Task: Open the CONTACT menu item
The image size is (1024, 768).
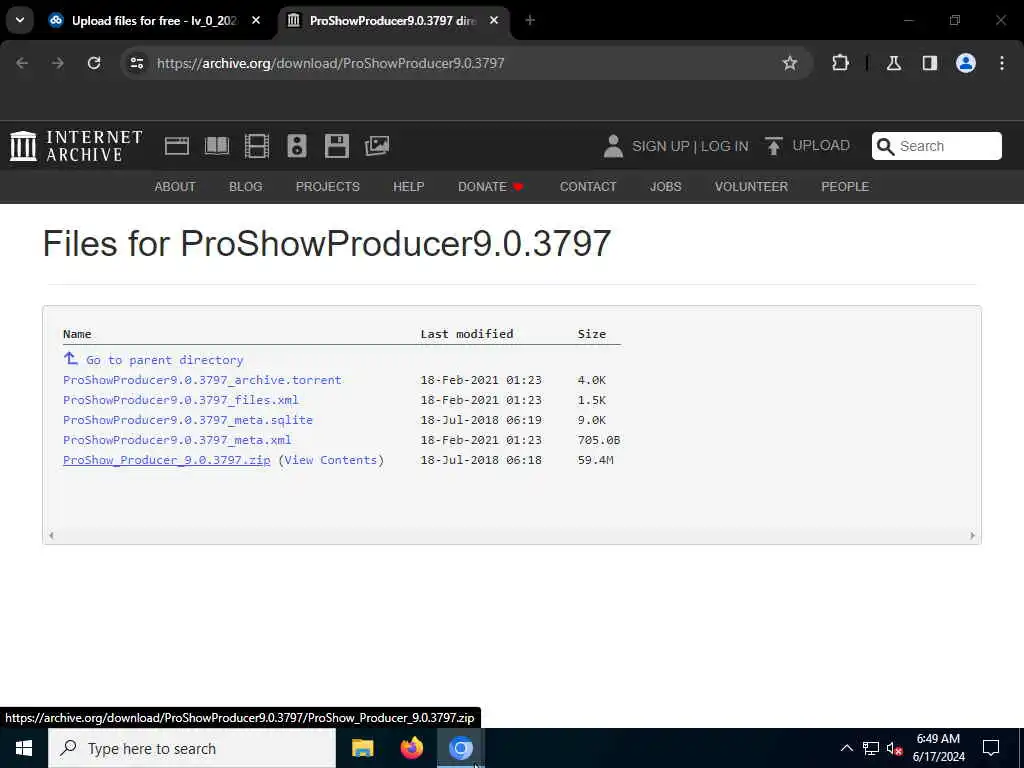Action: coord(588,187)
